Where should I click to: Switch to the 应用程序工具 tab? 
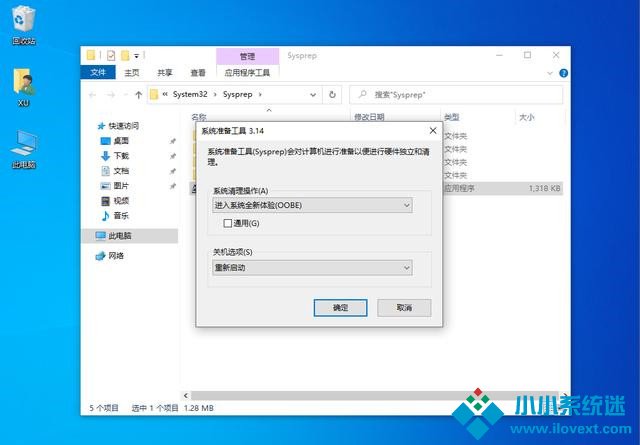(x=247, y=73)
